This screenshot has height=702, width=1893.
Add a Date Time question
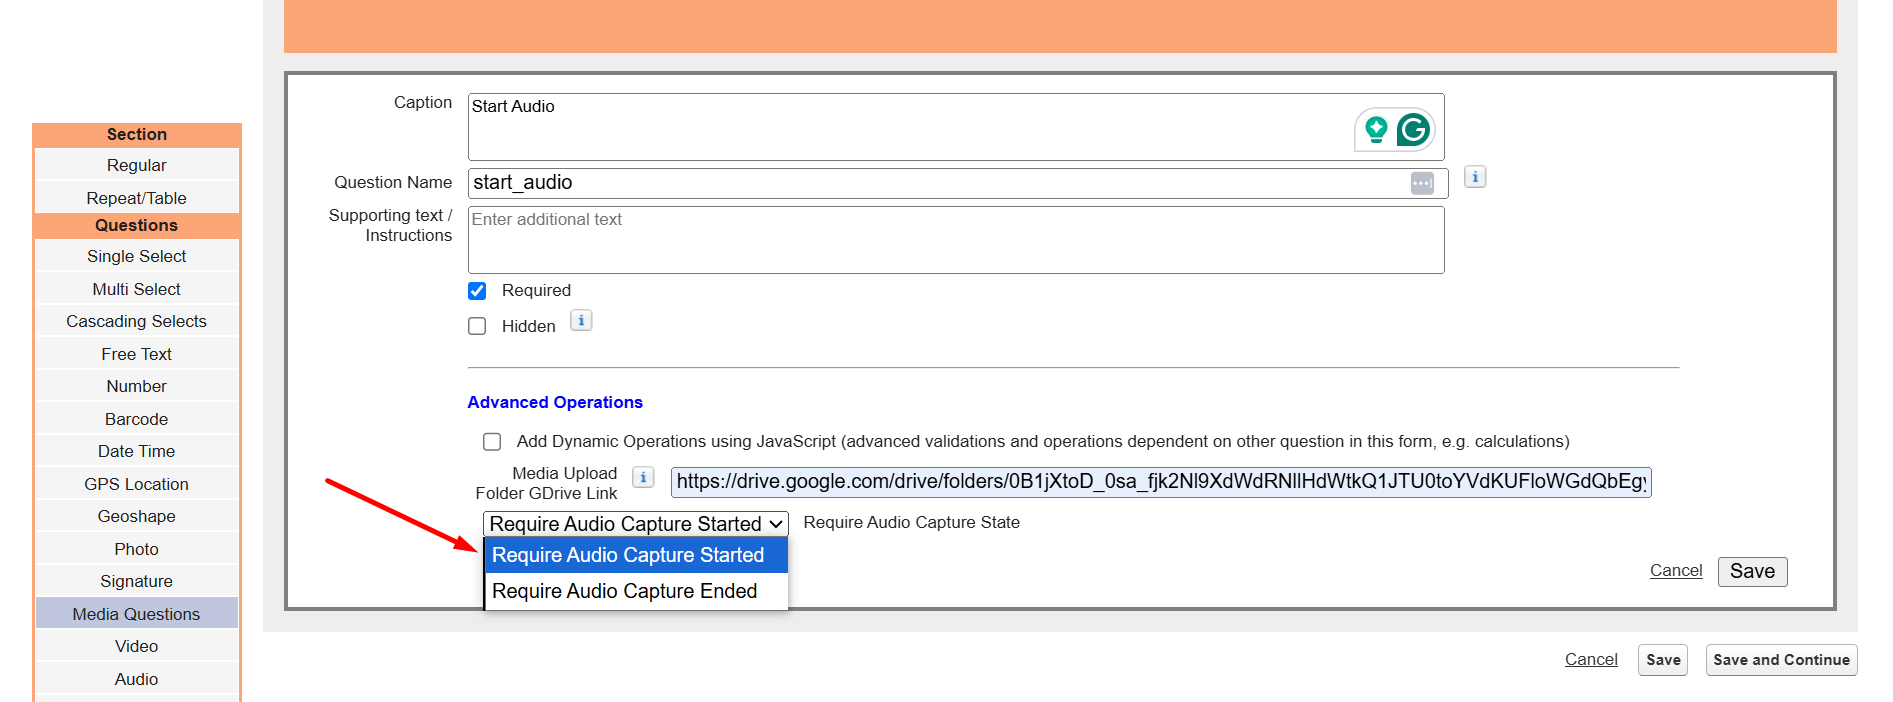[137, 451]
